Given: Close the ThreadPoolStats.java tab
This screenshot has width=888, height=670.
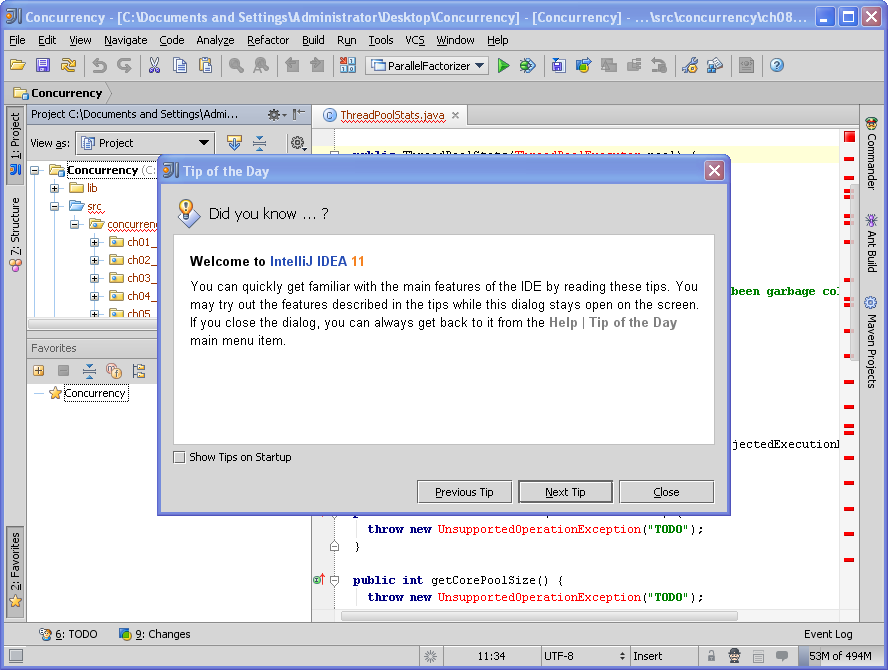Looking at the screenshot, I should 455,116.
